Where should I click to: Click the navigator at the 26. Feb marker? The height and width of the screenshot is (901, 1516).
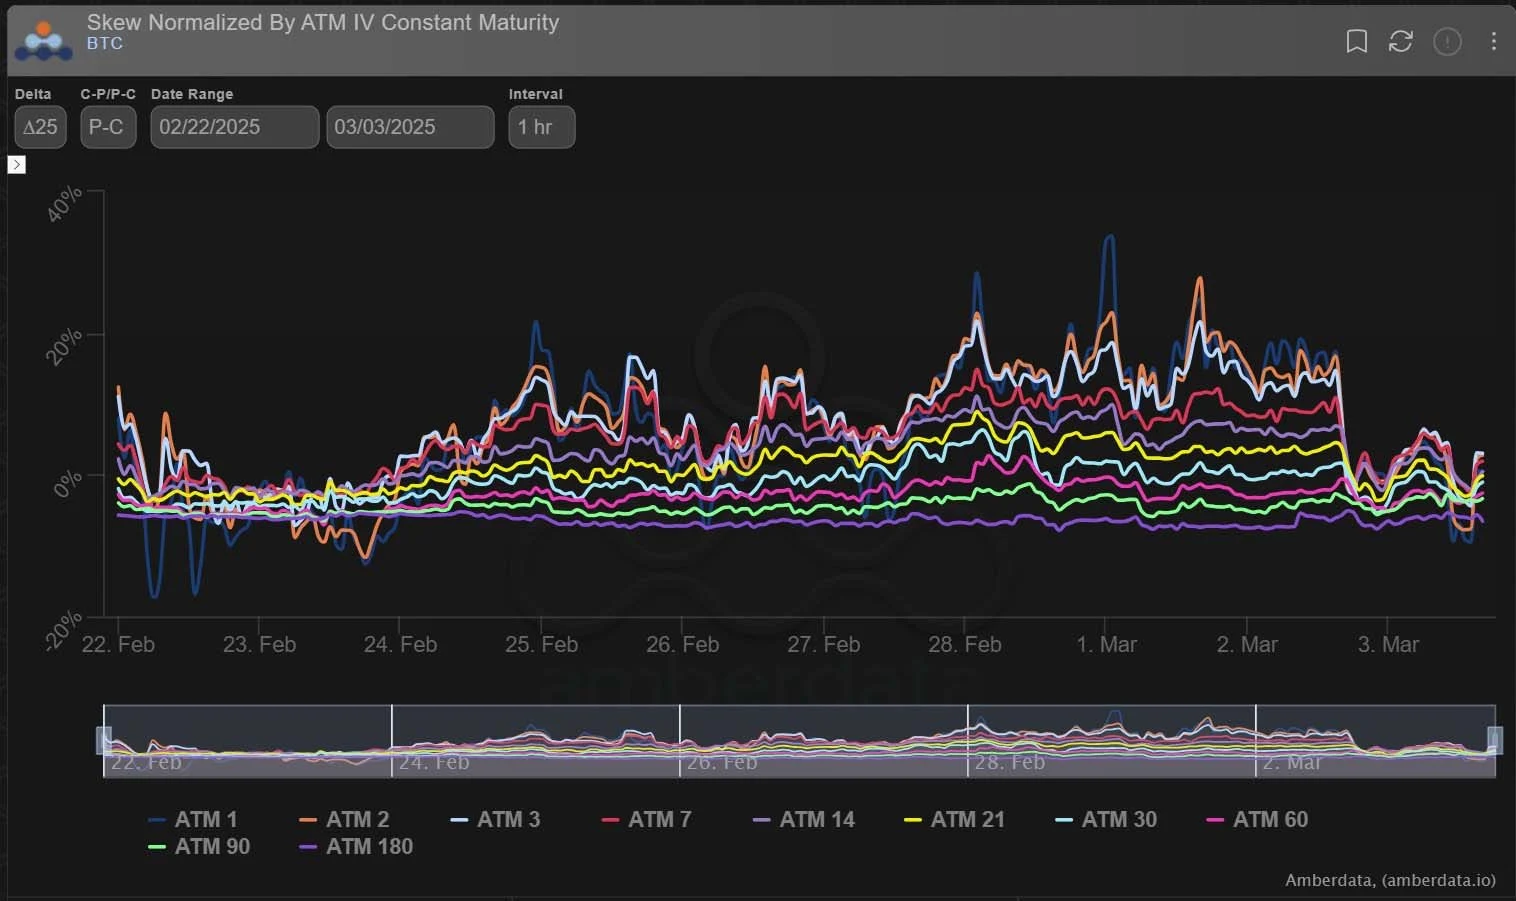pos(722,762)
